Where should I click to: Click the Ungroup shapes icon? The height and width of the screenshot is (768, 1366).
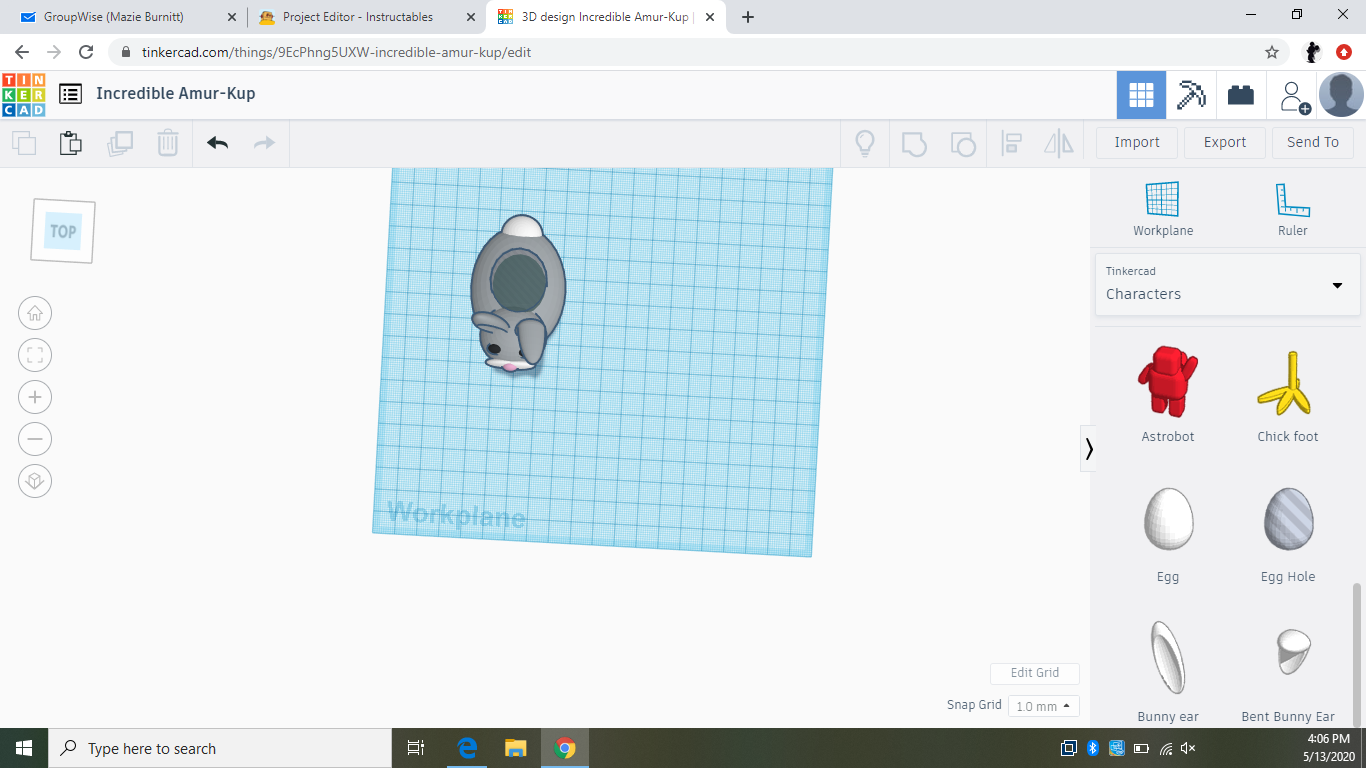[962, 143]
